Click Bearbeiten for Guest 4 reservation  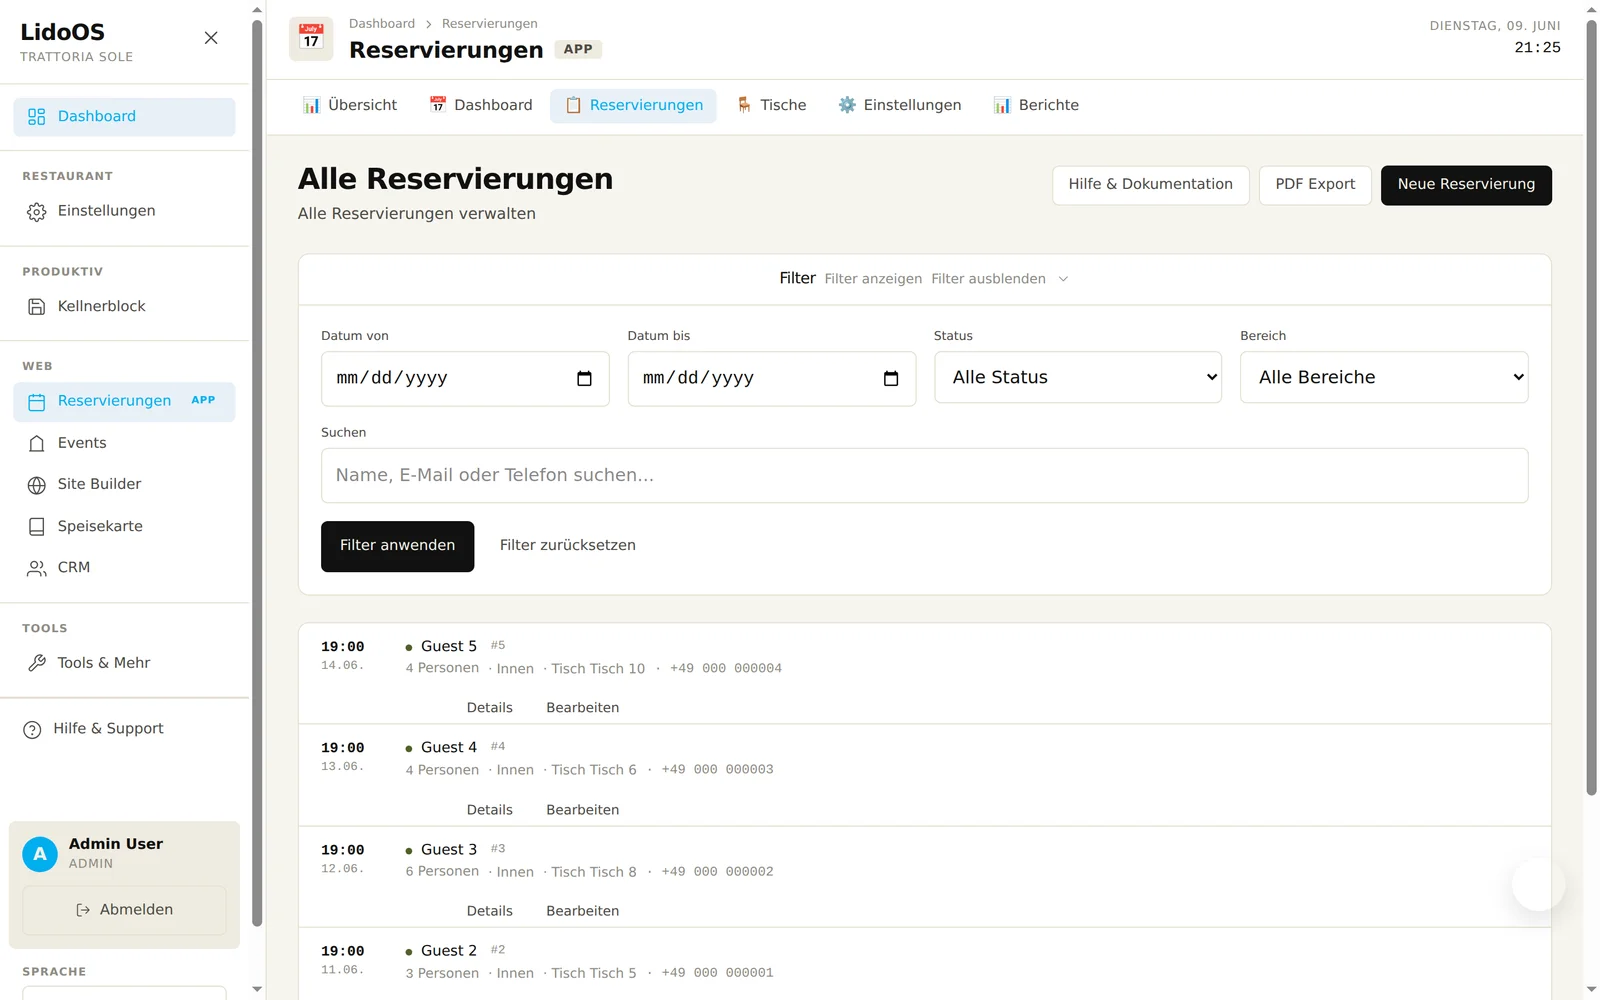coord(583,810)
